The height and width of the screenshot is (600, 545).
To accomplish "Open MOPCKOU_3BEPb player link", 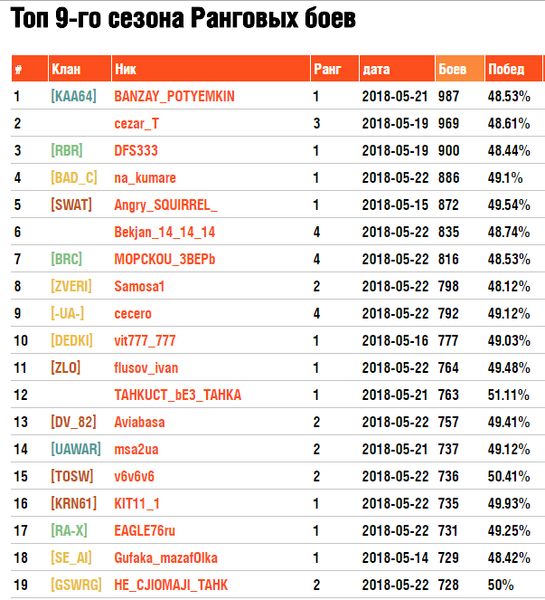I will 165,259.
